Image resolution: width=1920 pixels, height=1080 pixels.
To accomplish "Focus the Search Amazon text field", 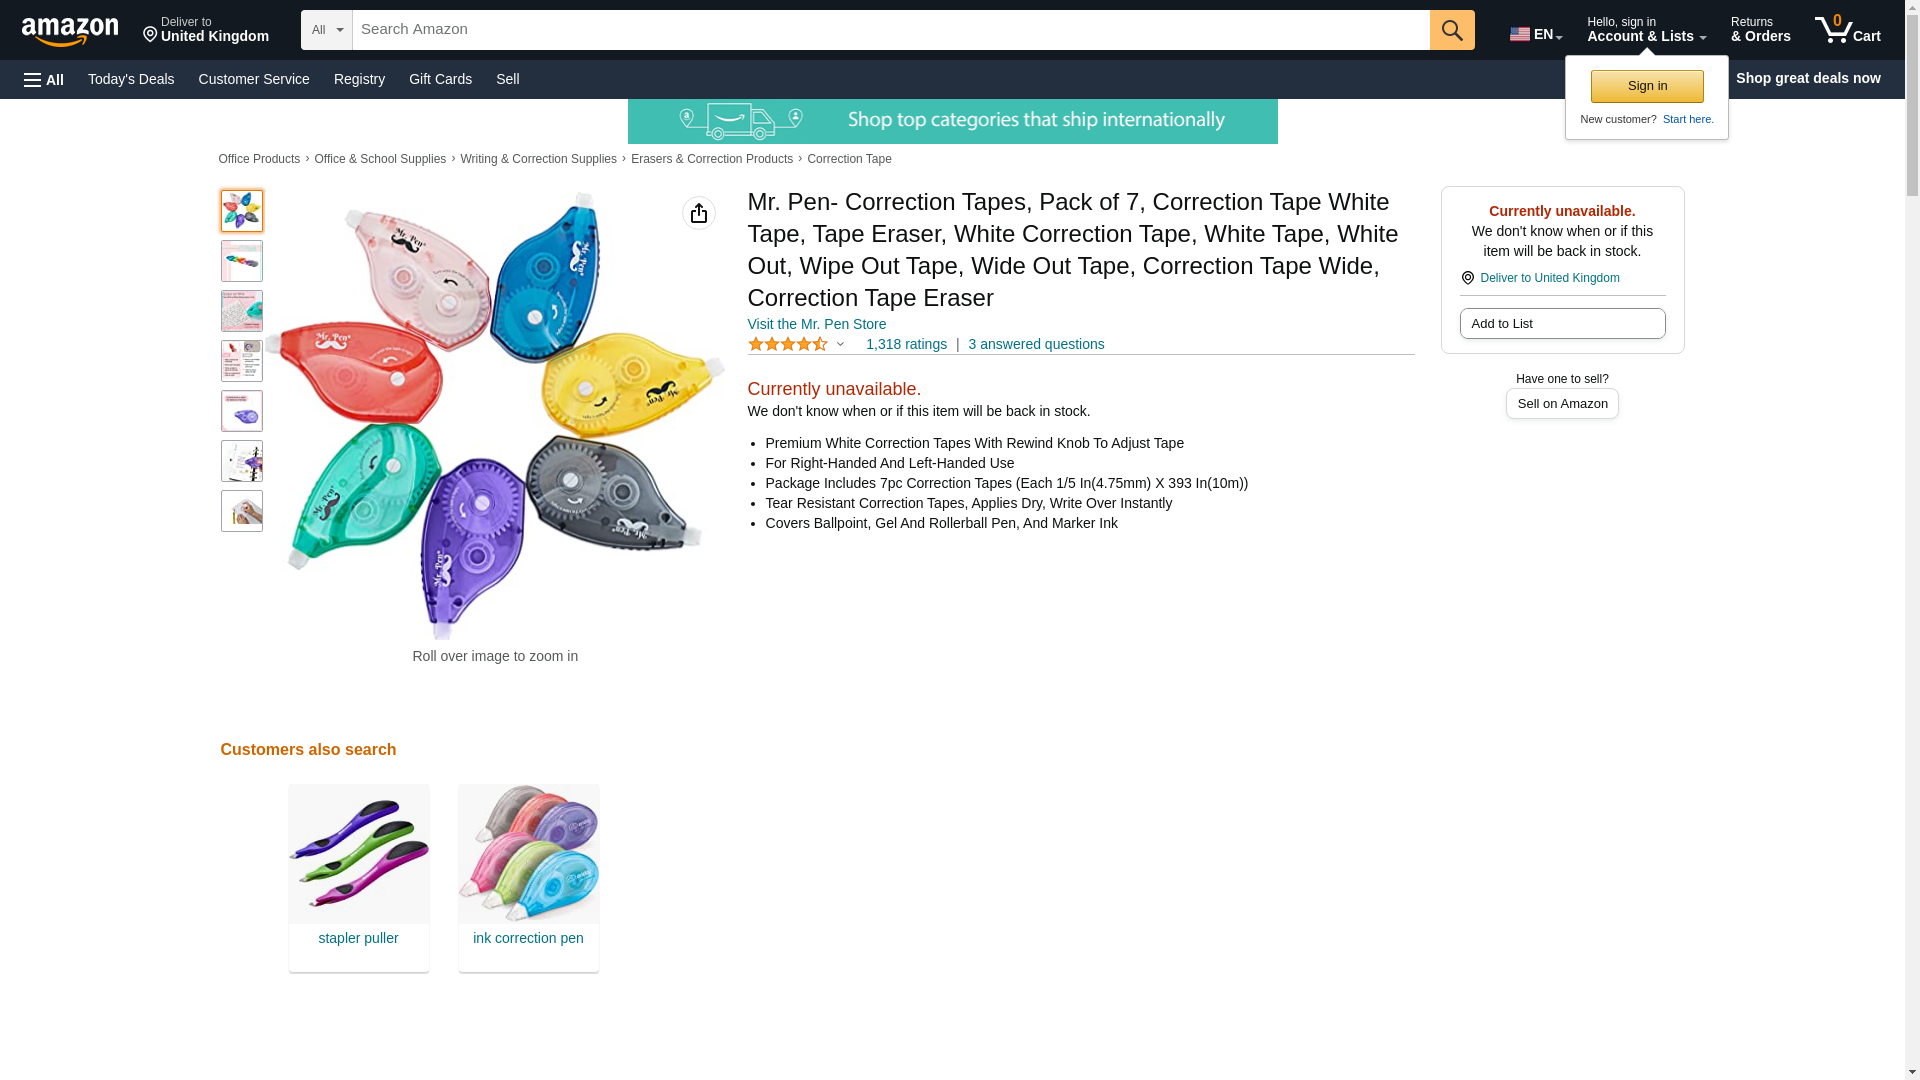I will tap(890, 30).
